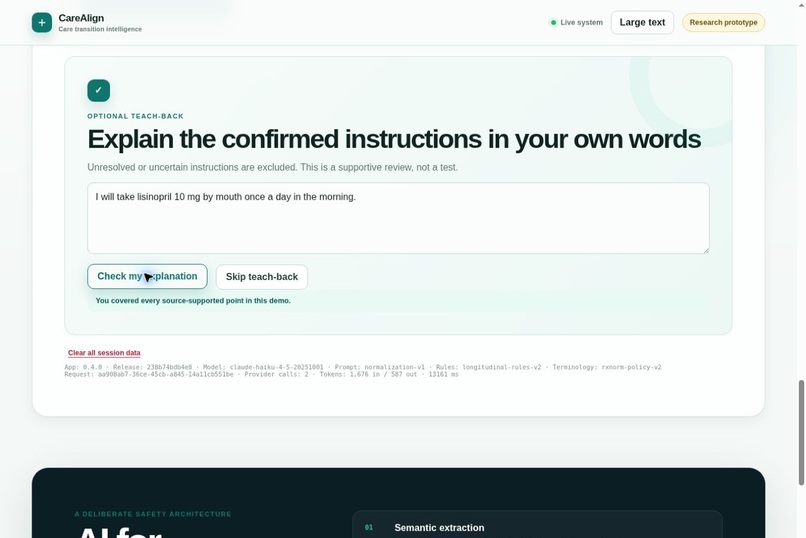Skip teach-back button
The image size is (806, 538).
click(262, 277)
